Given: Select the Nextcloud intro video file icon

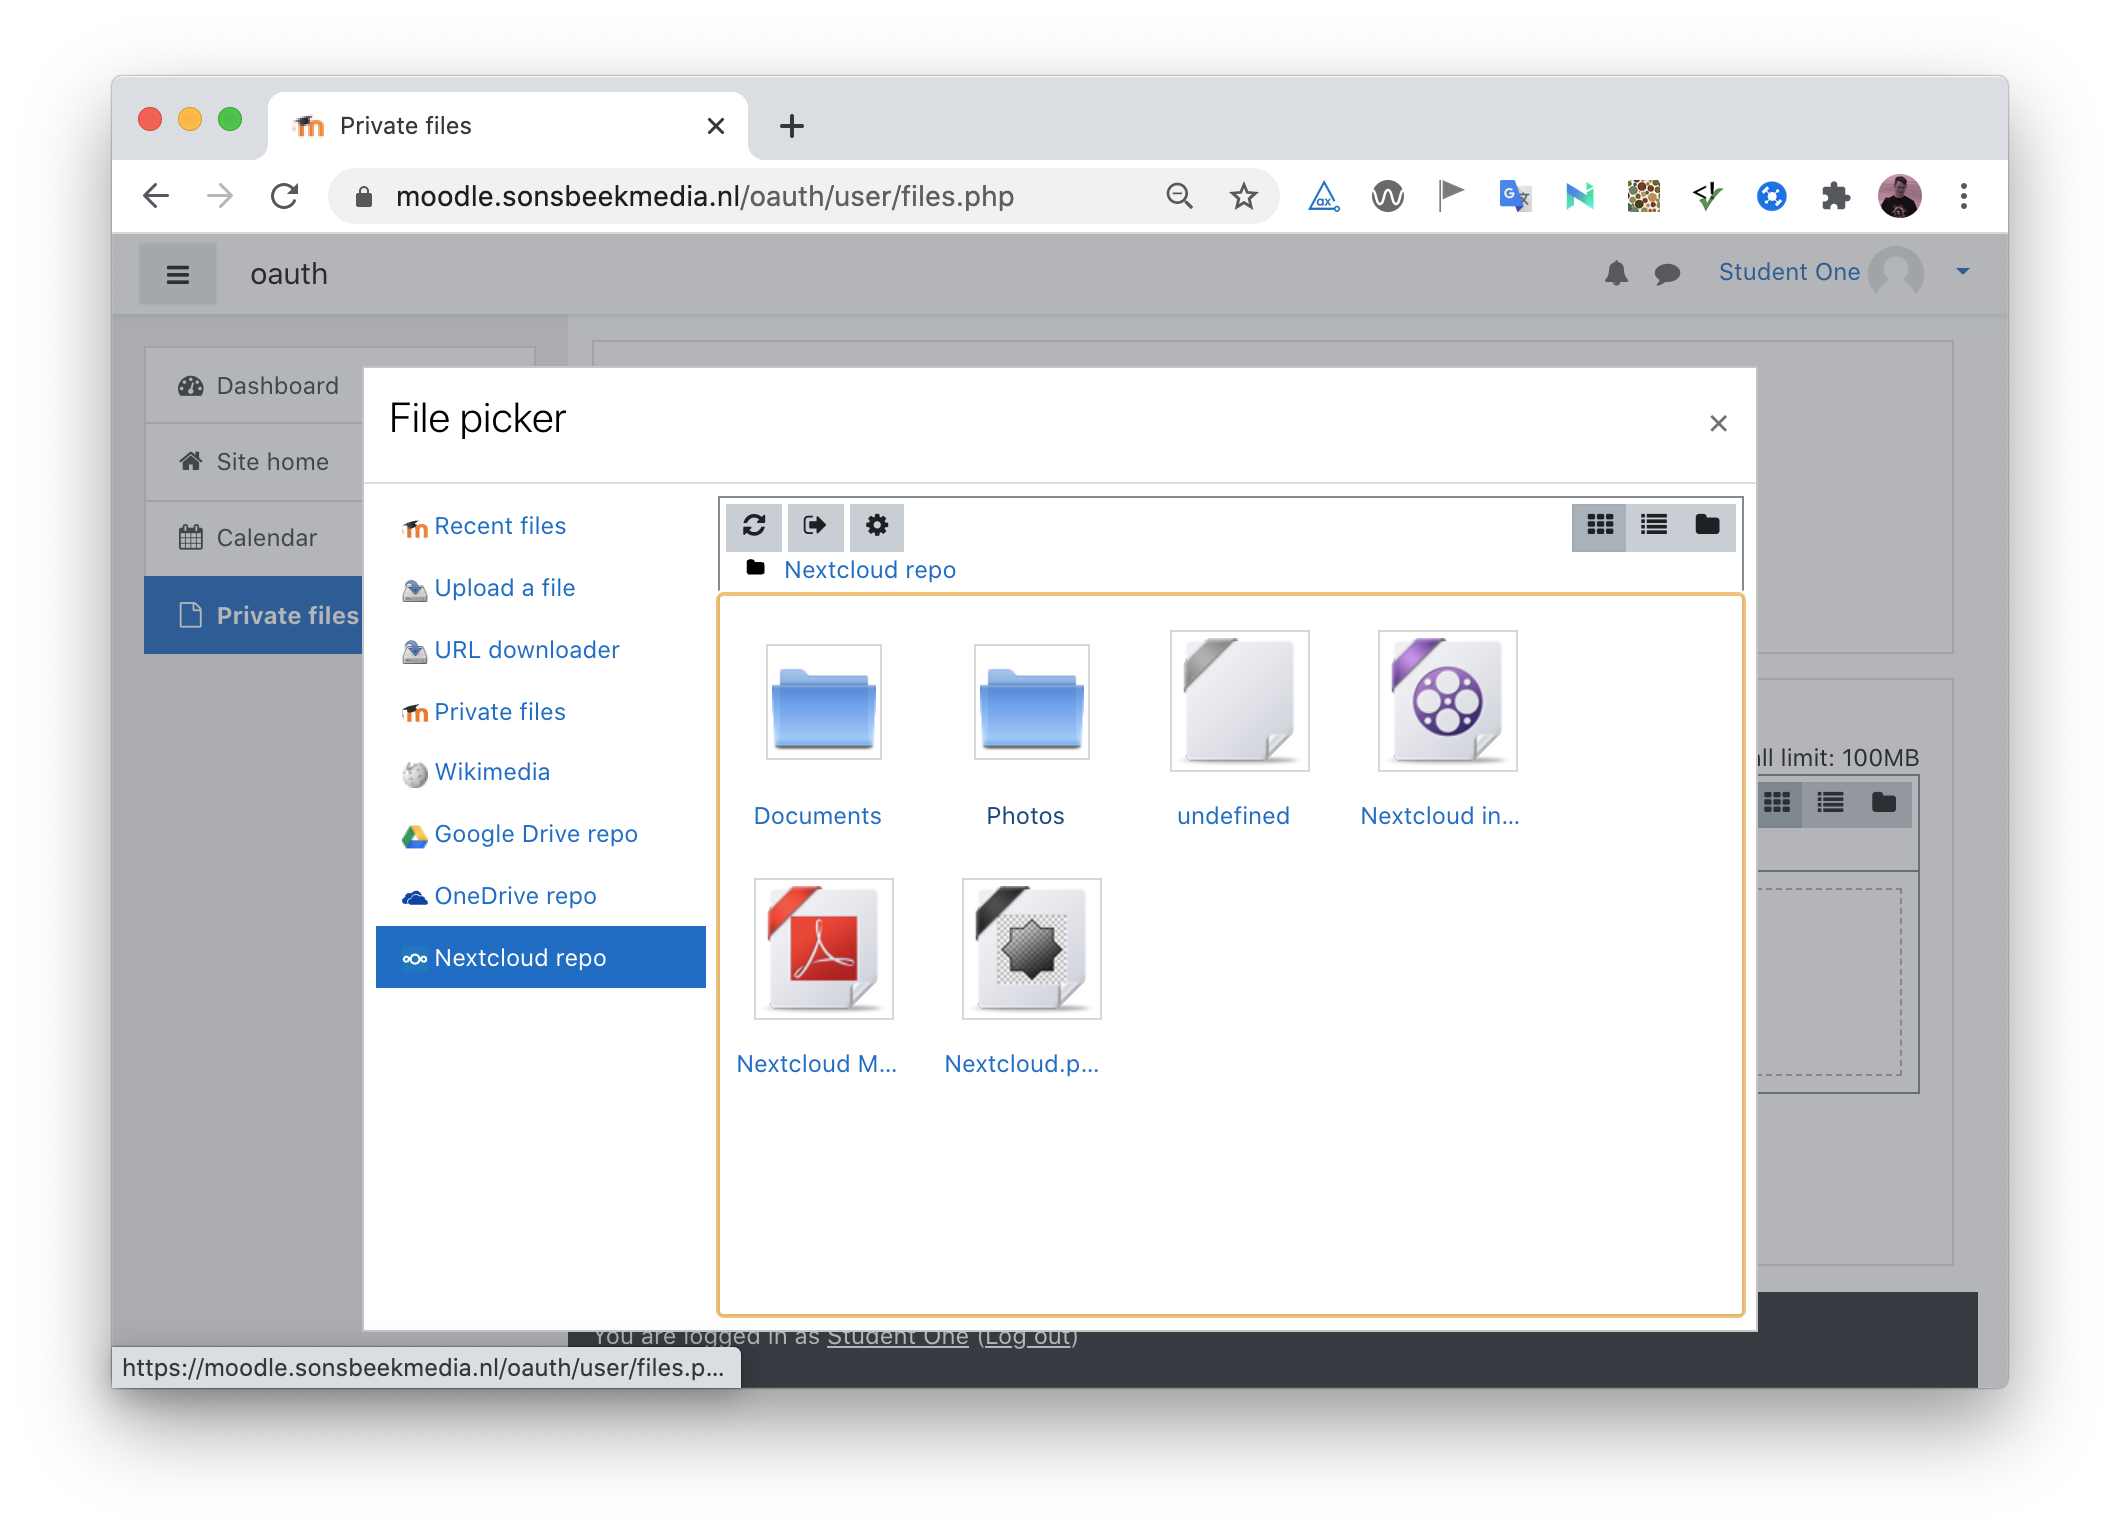Looking at the screenshot, I should pos(1447,701).
